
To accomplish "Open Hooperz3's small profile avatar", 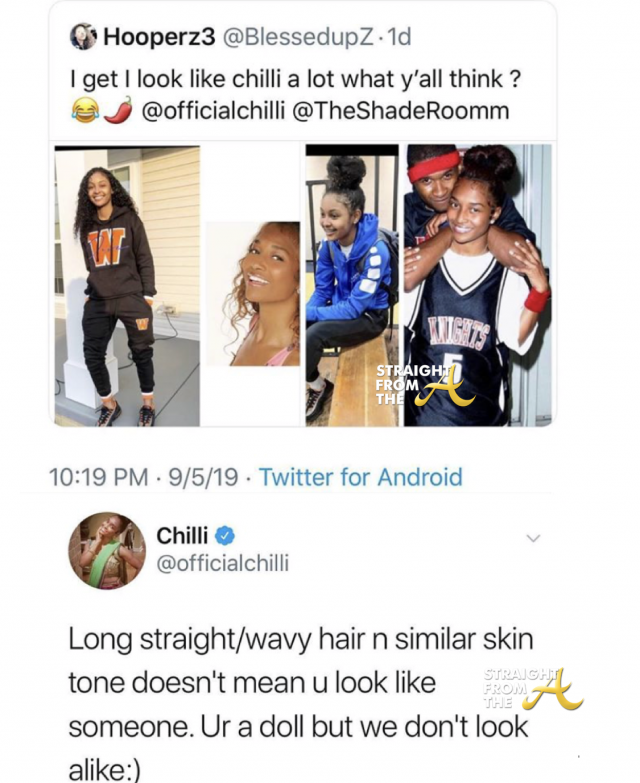I will point(83,36).
